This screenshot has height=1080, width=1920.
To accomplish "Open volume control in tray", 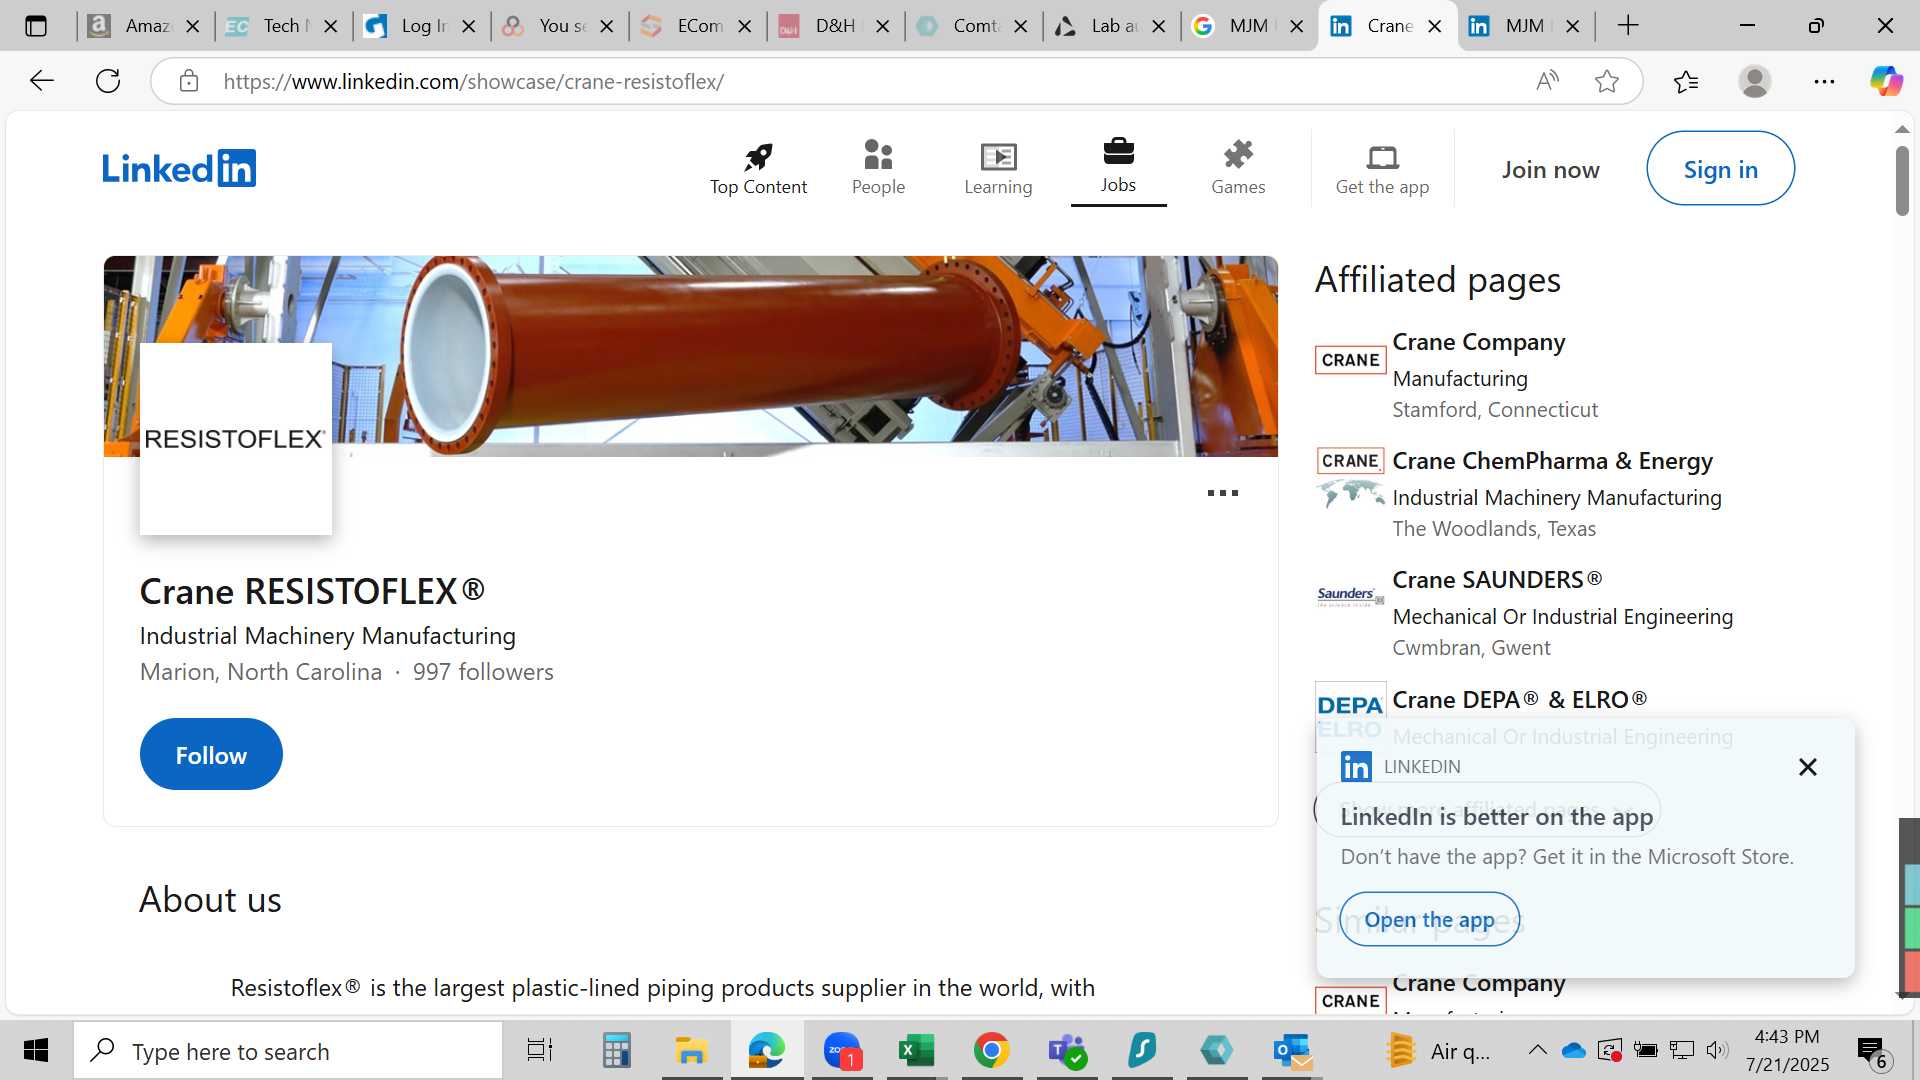I will click(1717, 1050).
